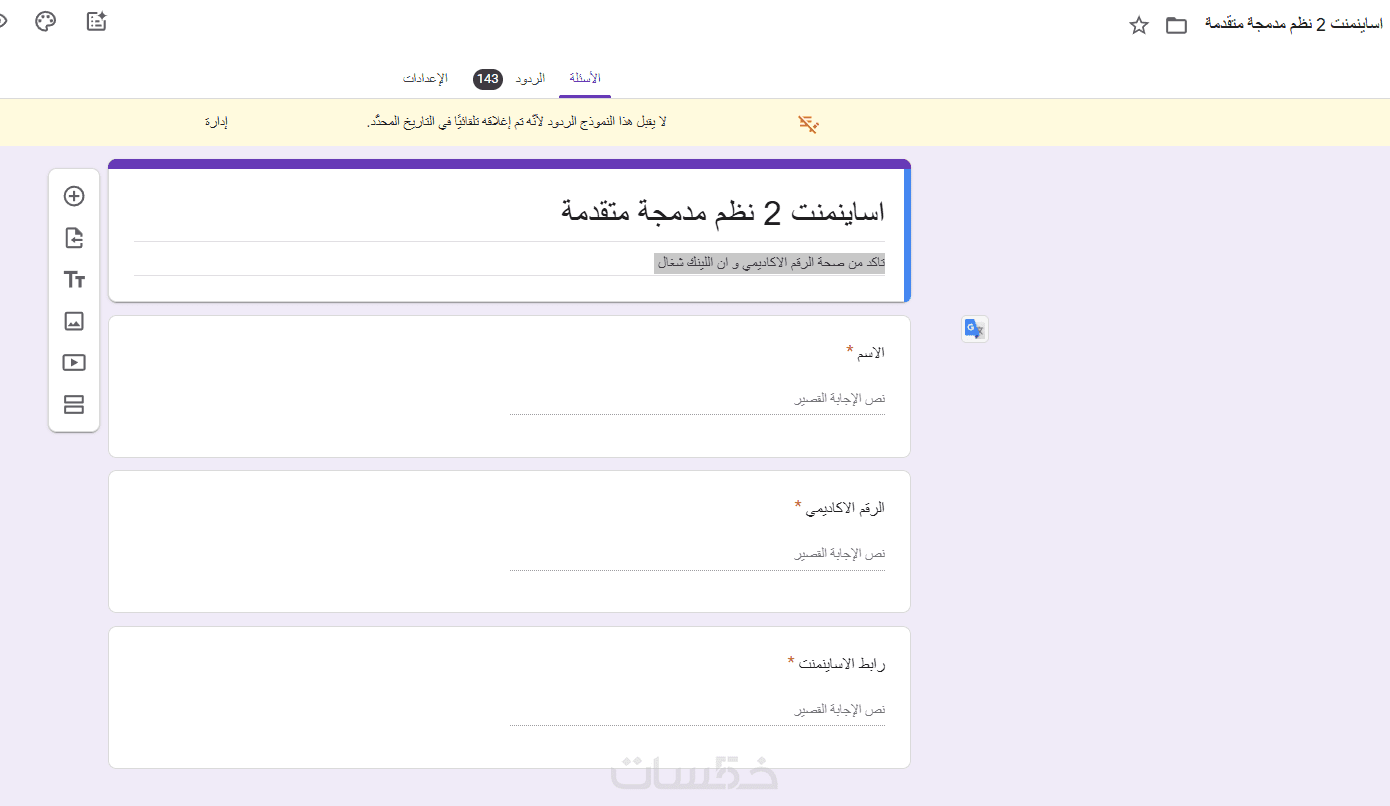1390x806 pixels.
Task: Open the الردود responses tab
Action: pyautogui.click(x=530, y=78)
